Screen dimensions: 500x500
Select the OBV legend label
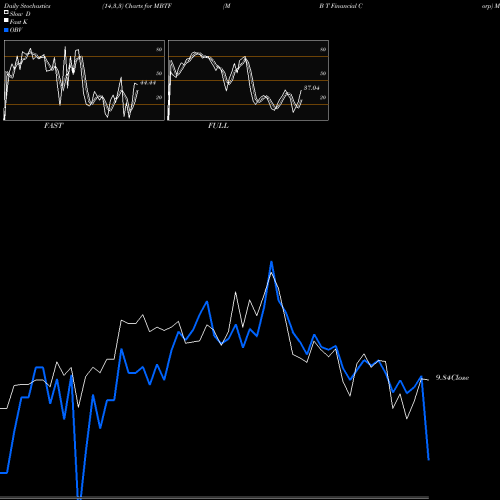coord(16,30)
